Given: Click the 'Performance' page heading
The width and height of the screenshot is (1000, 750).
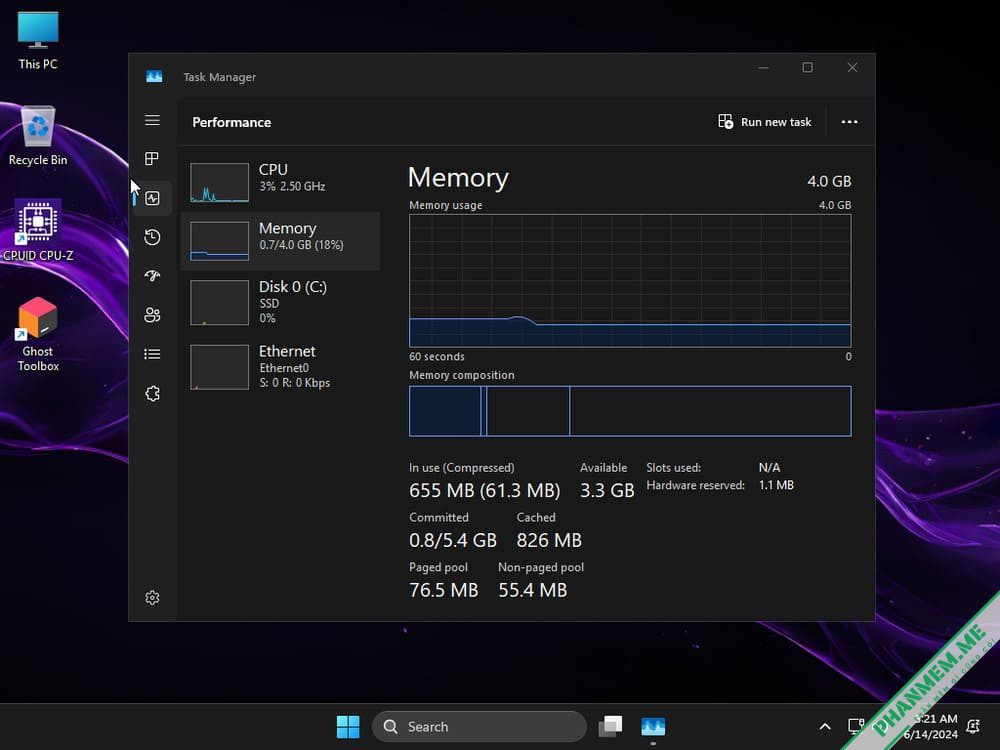Looking at the screenshot, I should [x=232, y=122].
